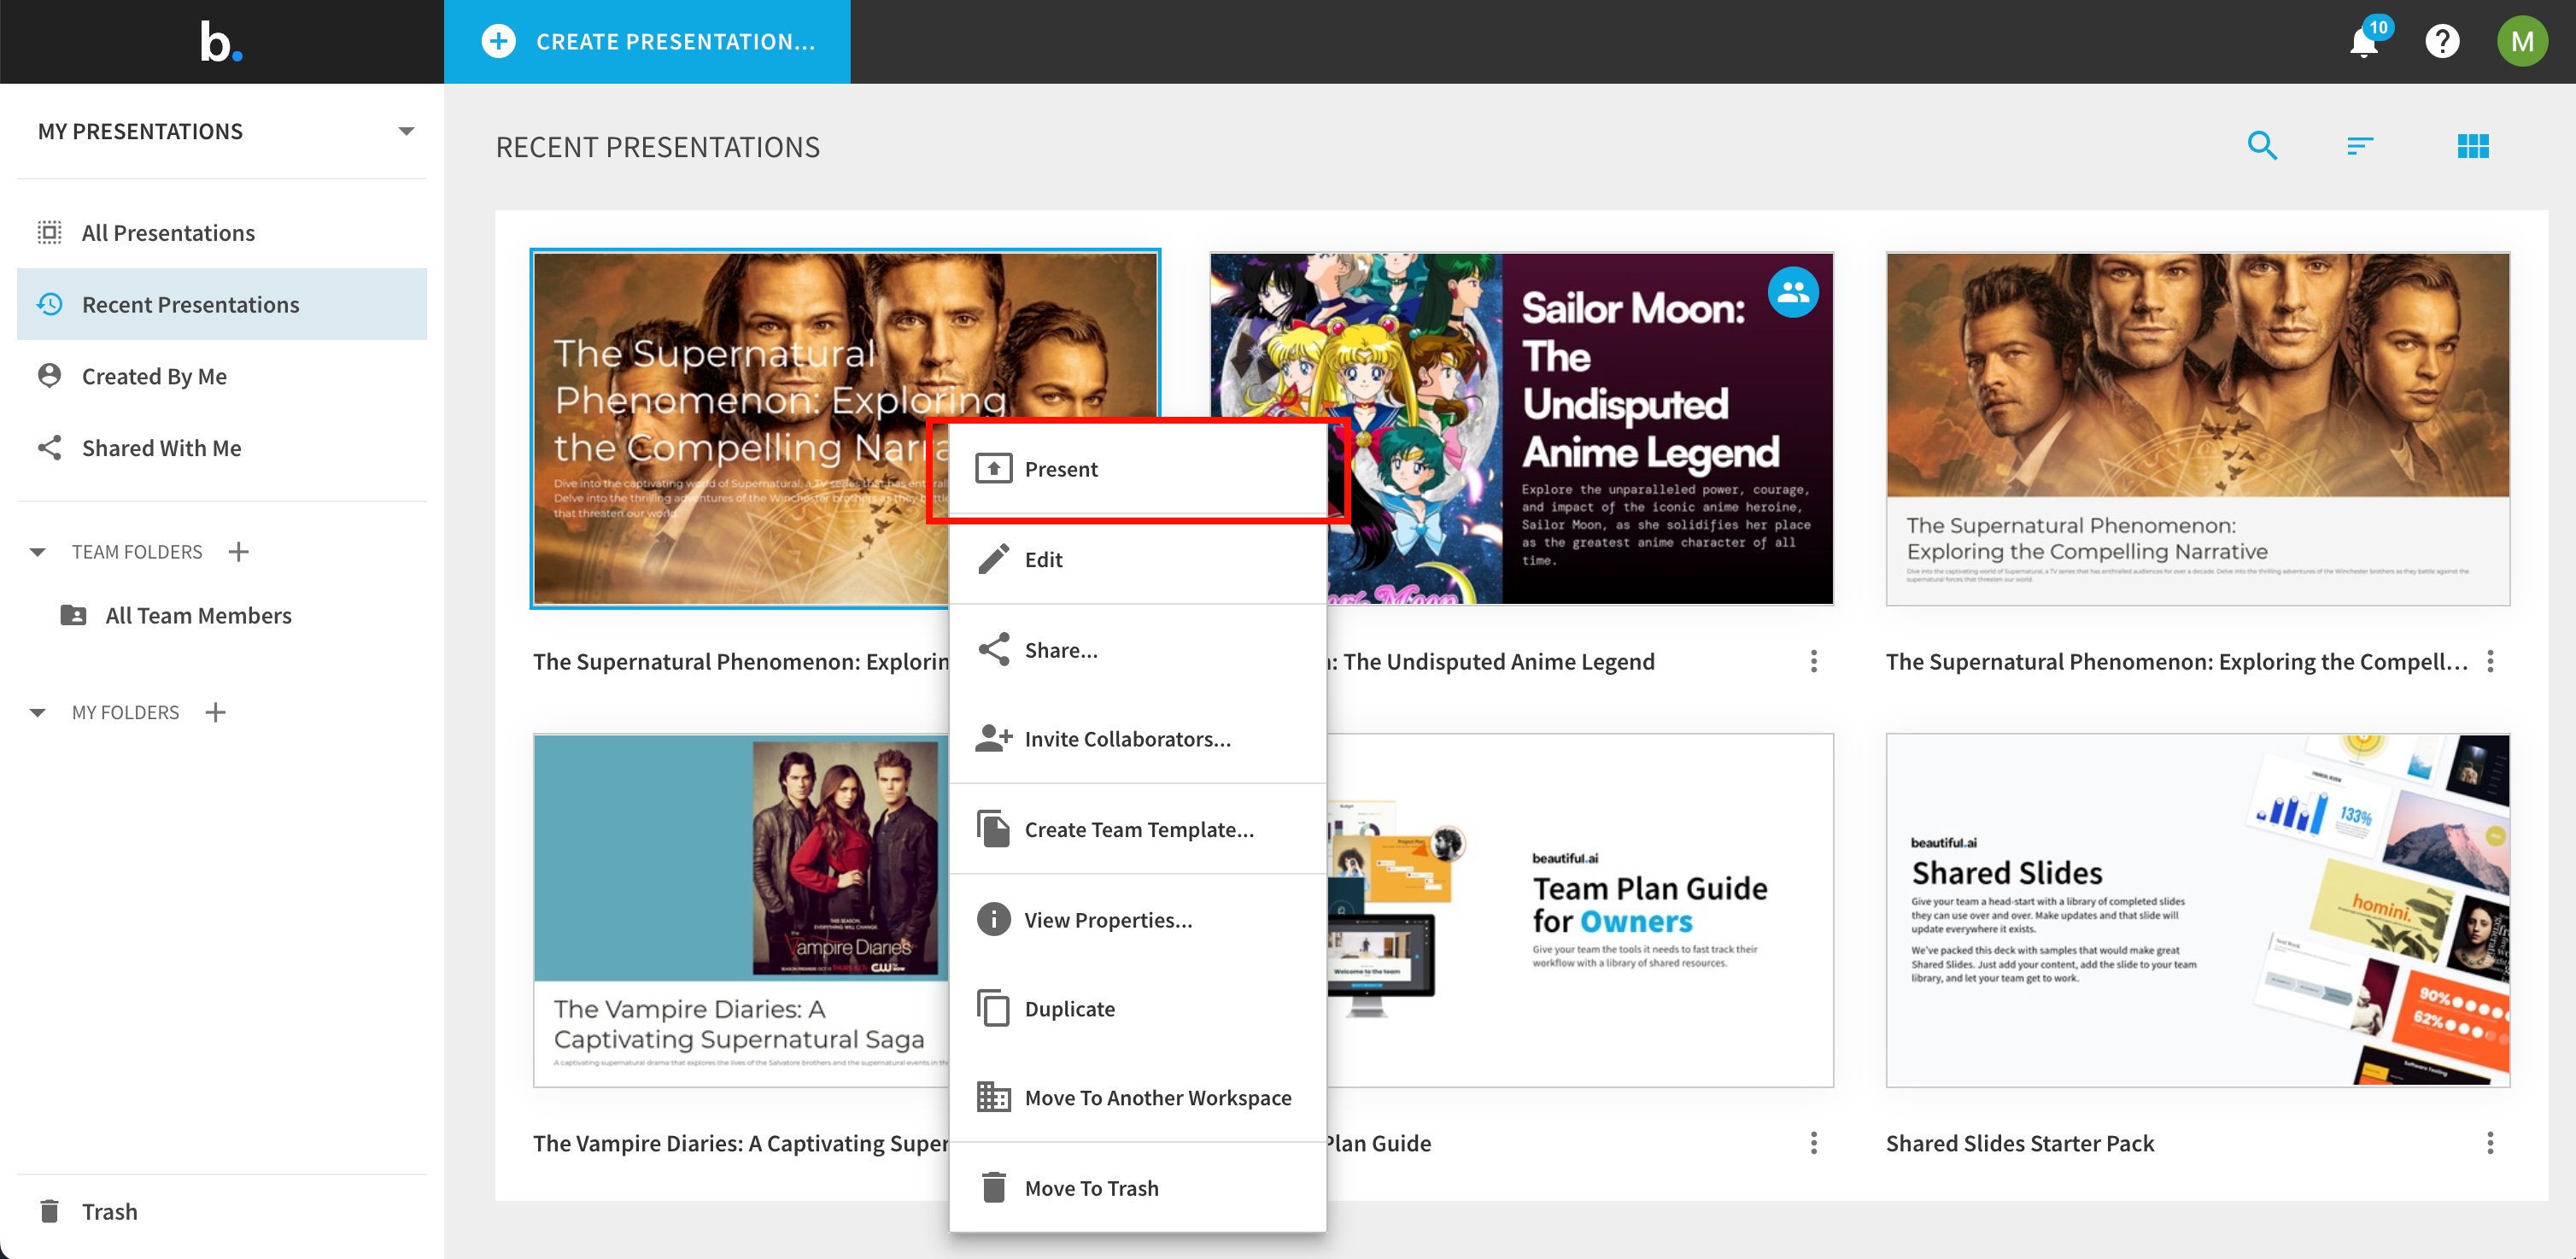Click the Duplicate copy icon

pyautogui.click(x=993, y=1008)
